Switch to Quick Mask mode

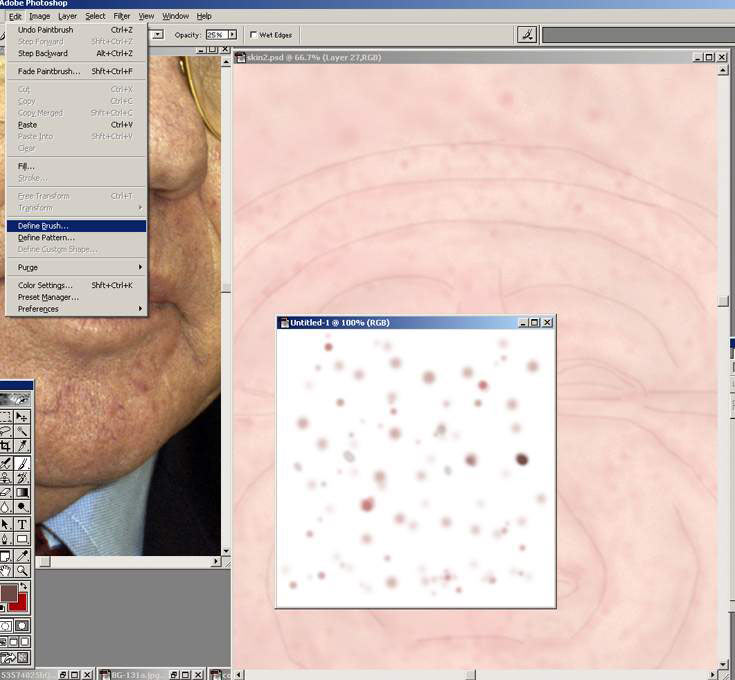pyautogui.click(x=22, y=624)
